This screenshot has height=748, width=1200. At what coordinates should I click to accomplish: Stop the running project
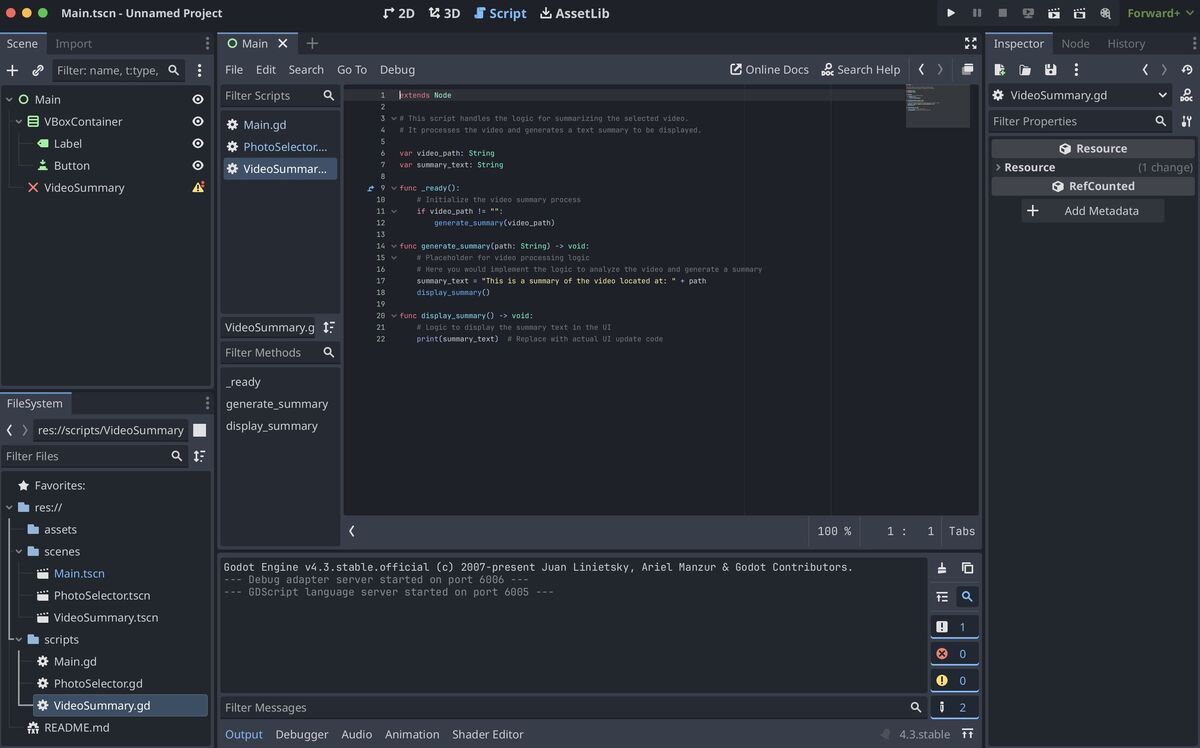tap(1002, 13)
